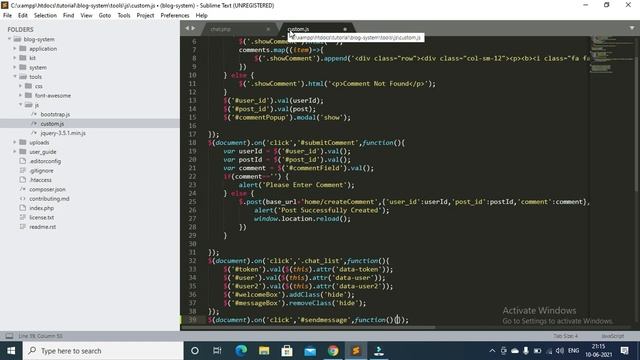
Task: Click the index.php file icon
Action: point(23,208)
